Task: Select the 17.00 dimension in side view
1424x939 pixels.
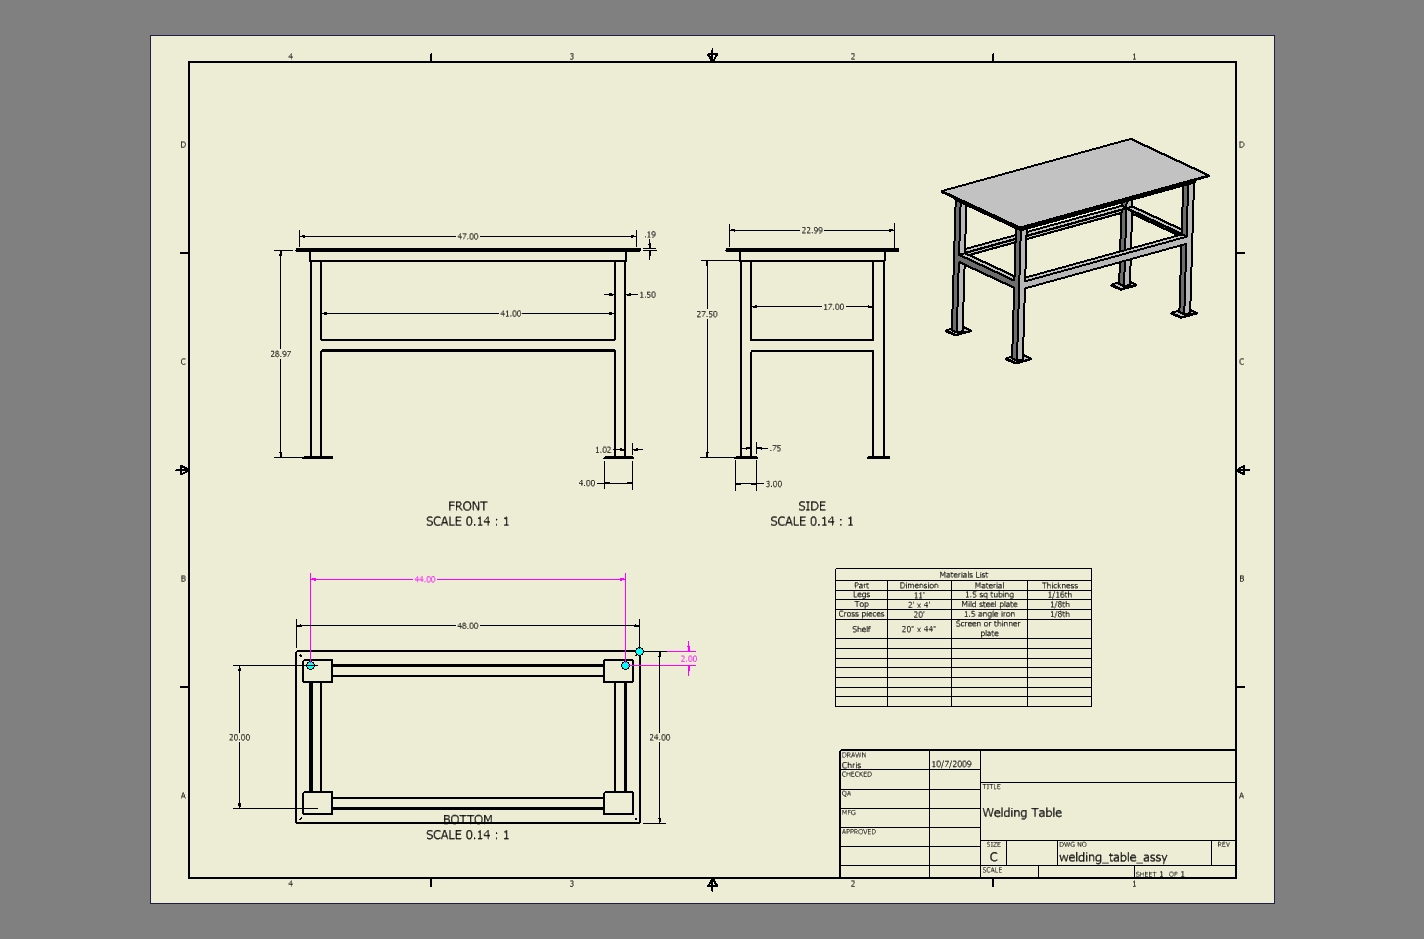Action: point(833,307)
